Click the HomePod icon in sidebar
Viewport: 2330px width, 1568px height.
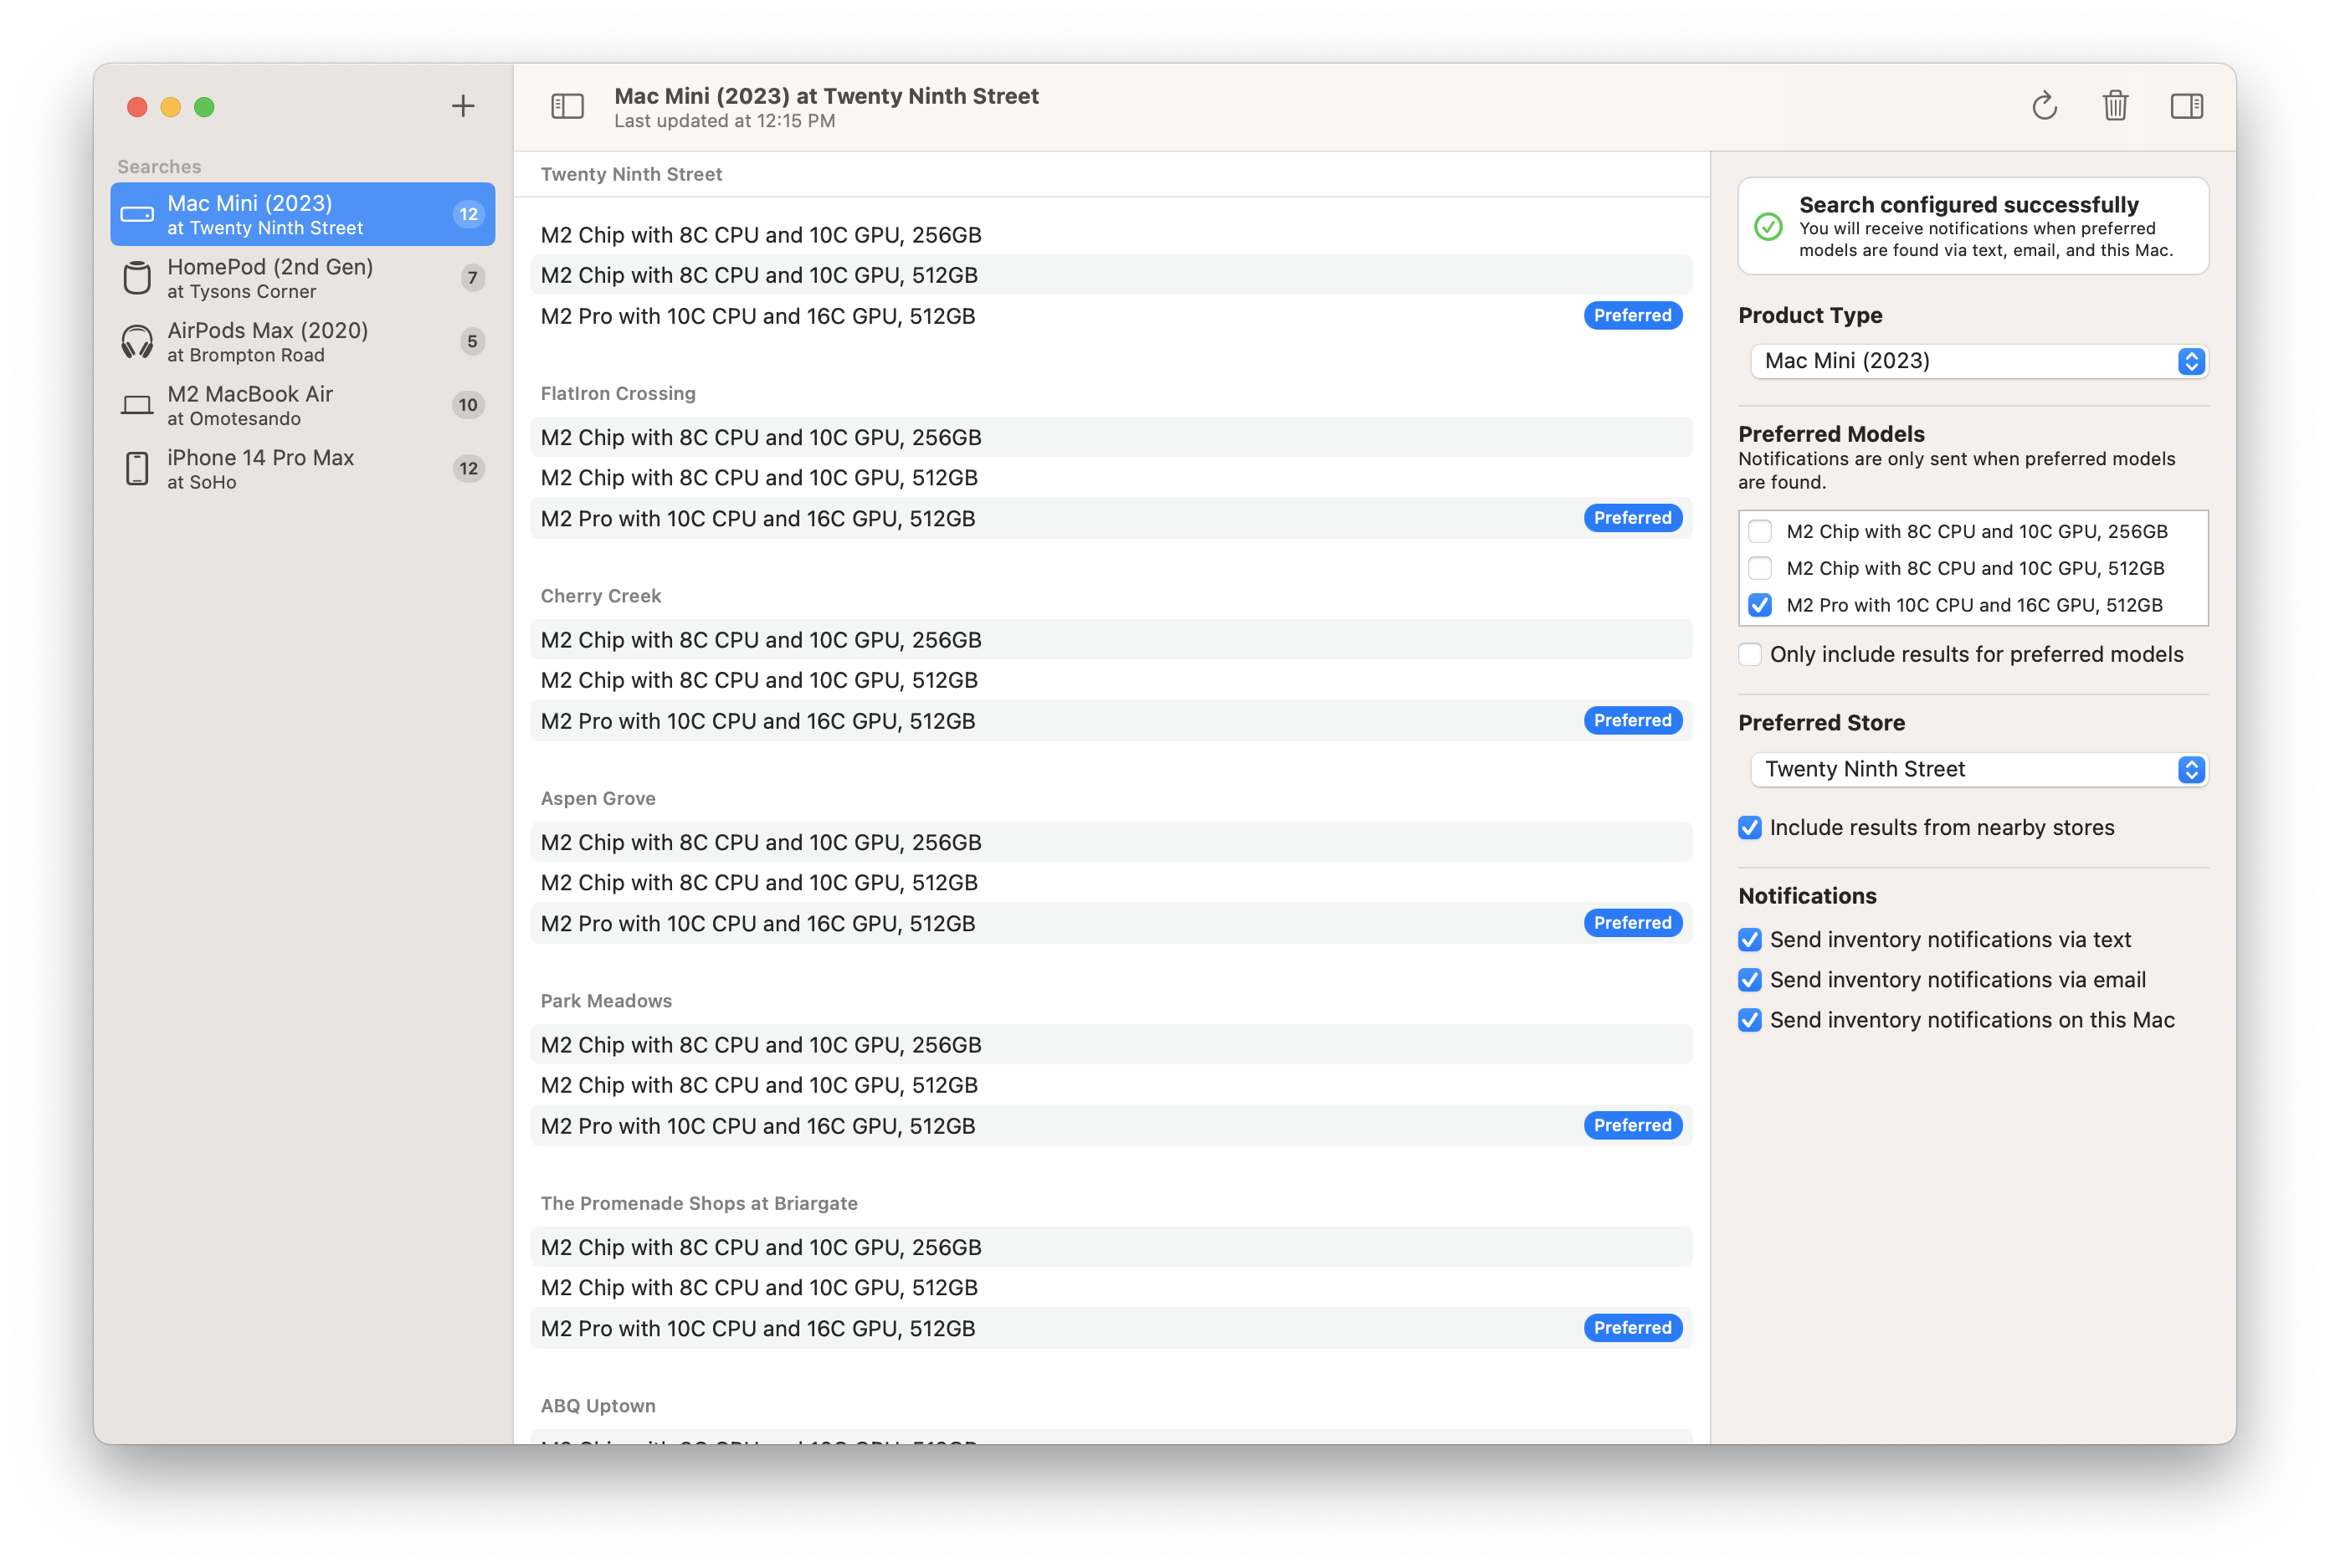click(x=137, y=278)
